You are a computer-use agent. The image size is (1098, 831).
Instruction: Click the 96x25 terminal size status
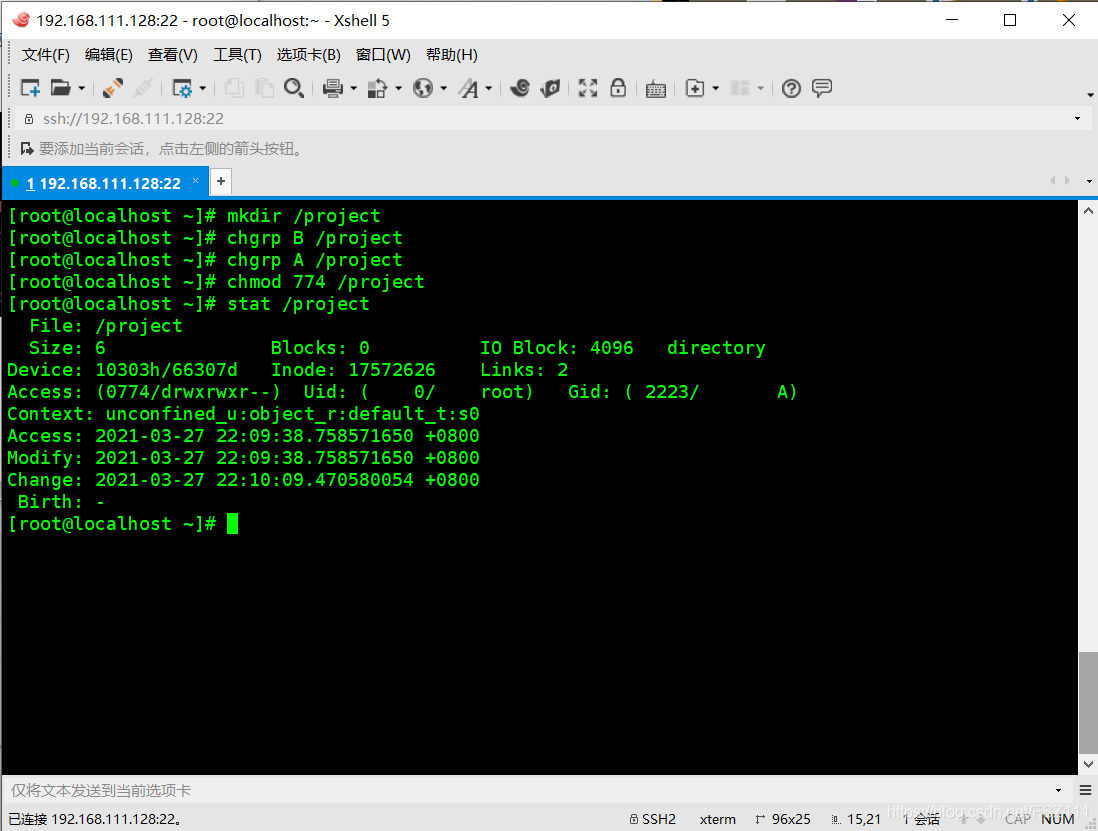[783, 819]
